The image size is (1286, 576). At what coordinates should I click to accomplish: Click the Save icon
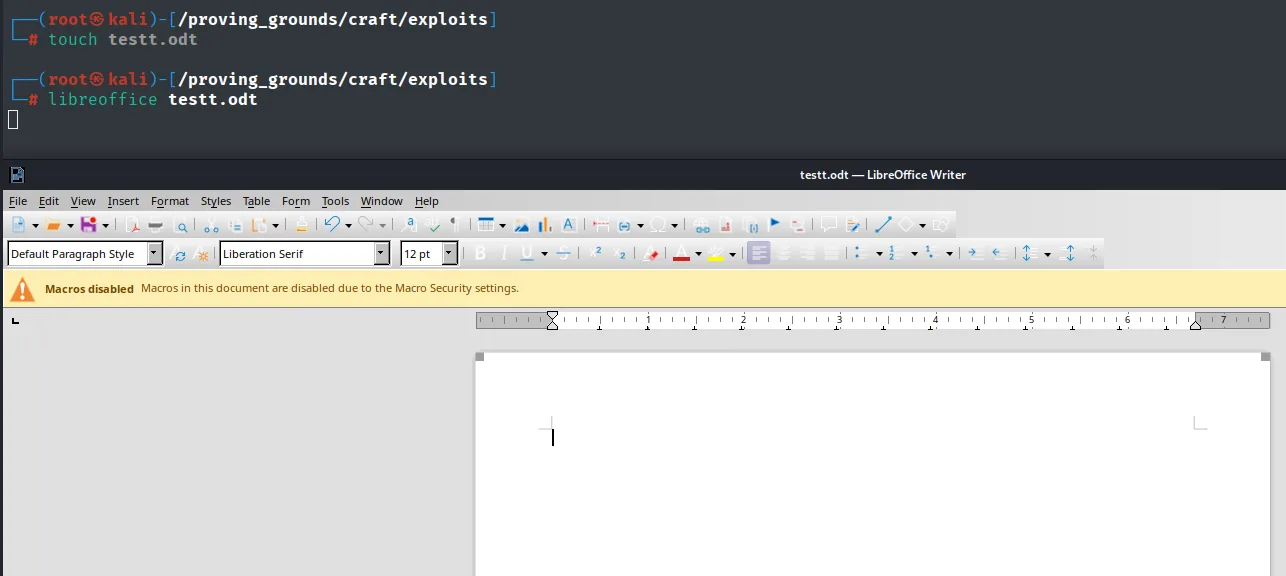tap(88, 225)
